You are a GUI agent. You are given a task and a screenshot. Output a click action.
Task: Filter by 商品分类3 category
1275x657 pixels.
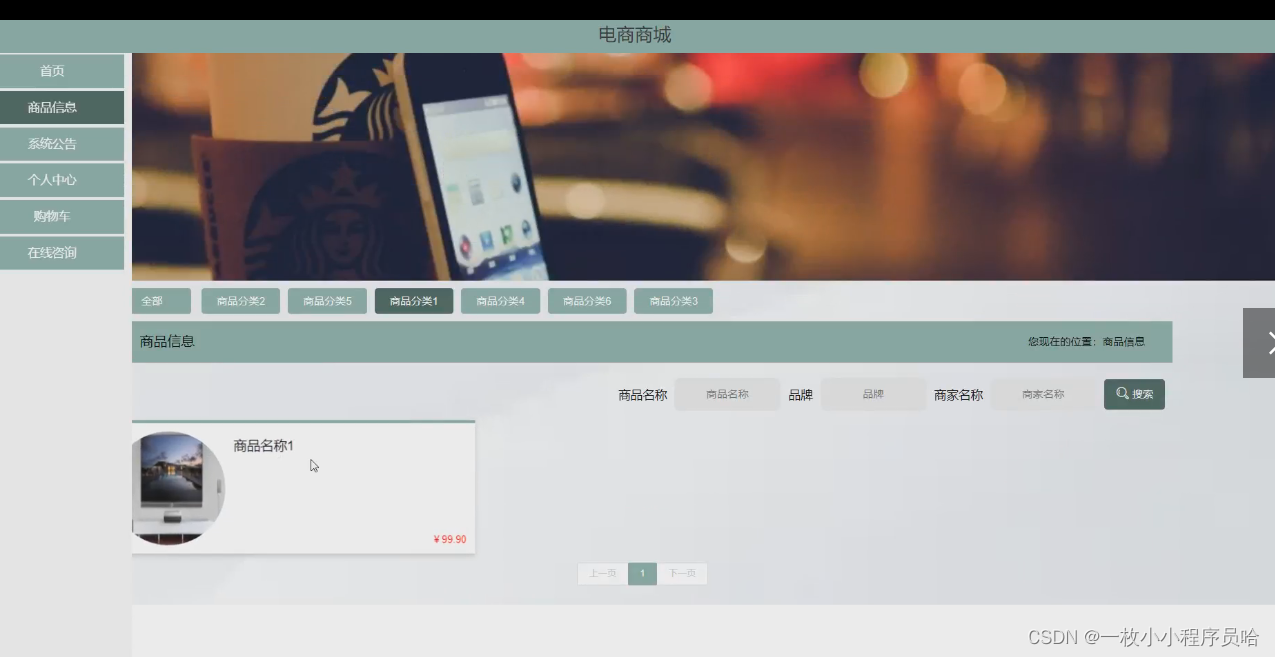point(673,301)
